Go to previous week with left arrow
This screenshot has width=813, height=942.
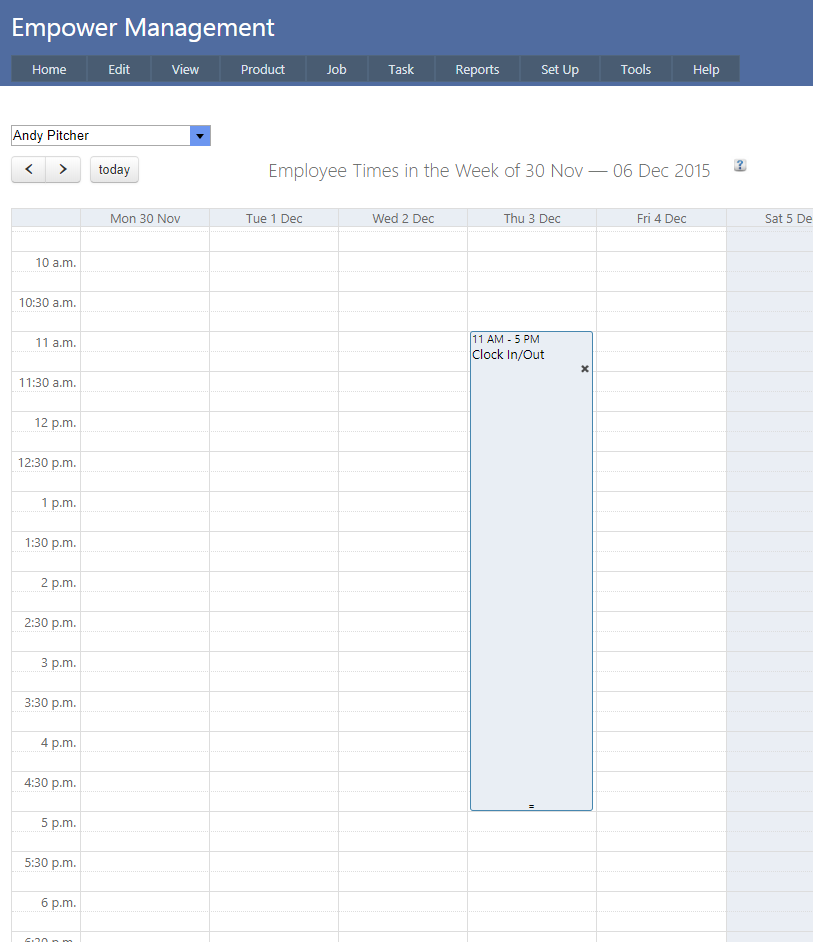tap(29, 170)
